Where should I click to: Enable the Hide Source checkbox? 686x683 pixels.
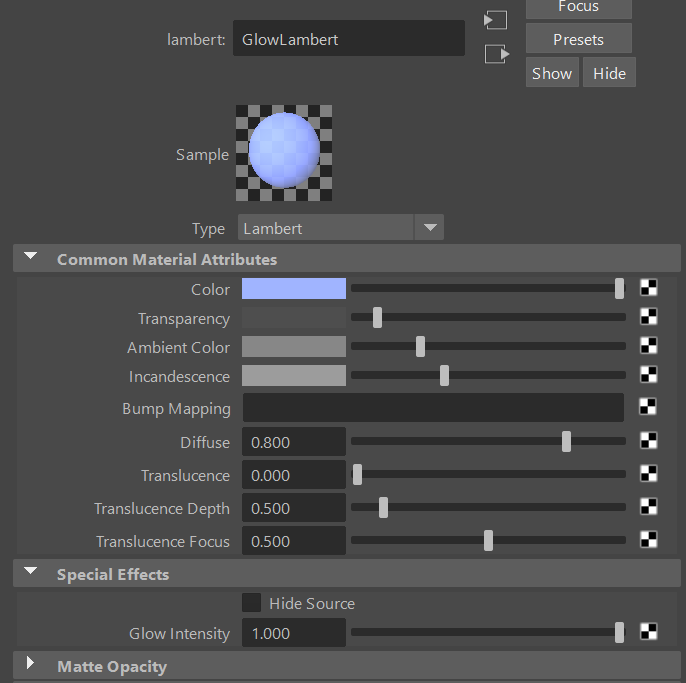(x=252, y=603)
